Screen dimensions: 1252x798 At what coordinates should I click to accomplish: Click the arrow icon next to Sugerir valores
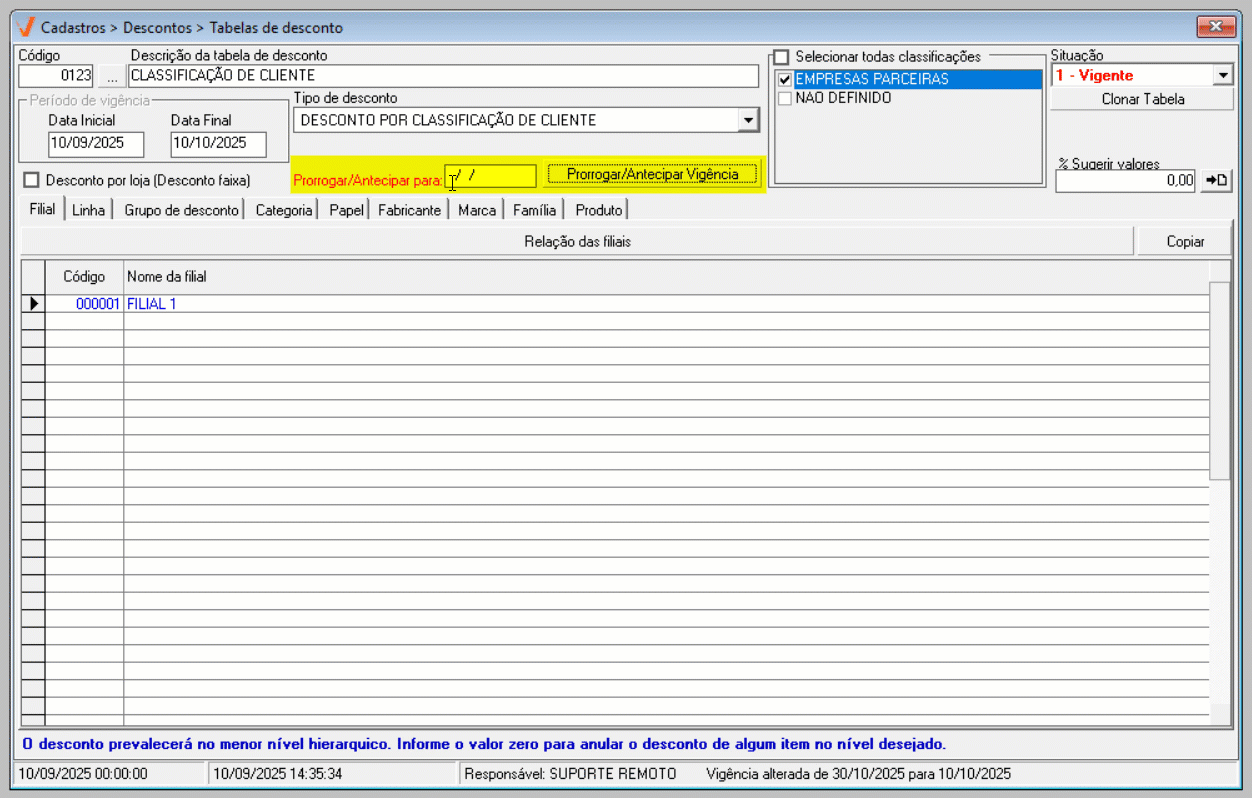1216,181
